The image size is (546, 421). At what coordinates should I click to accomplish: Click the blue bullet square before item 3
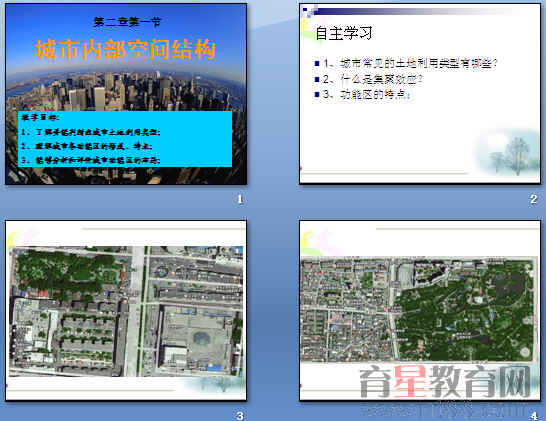point(317,94)
